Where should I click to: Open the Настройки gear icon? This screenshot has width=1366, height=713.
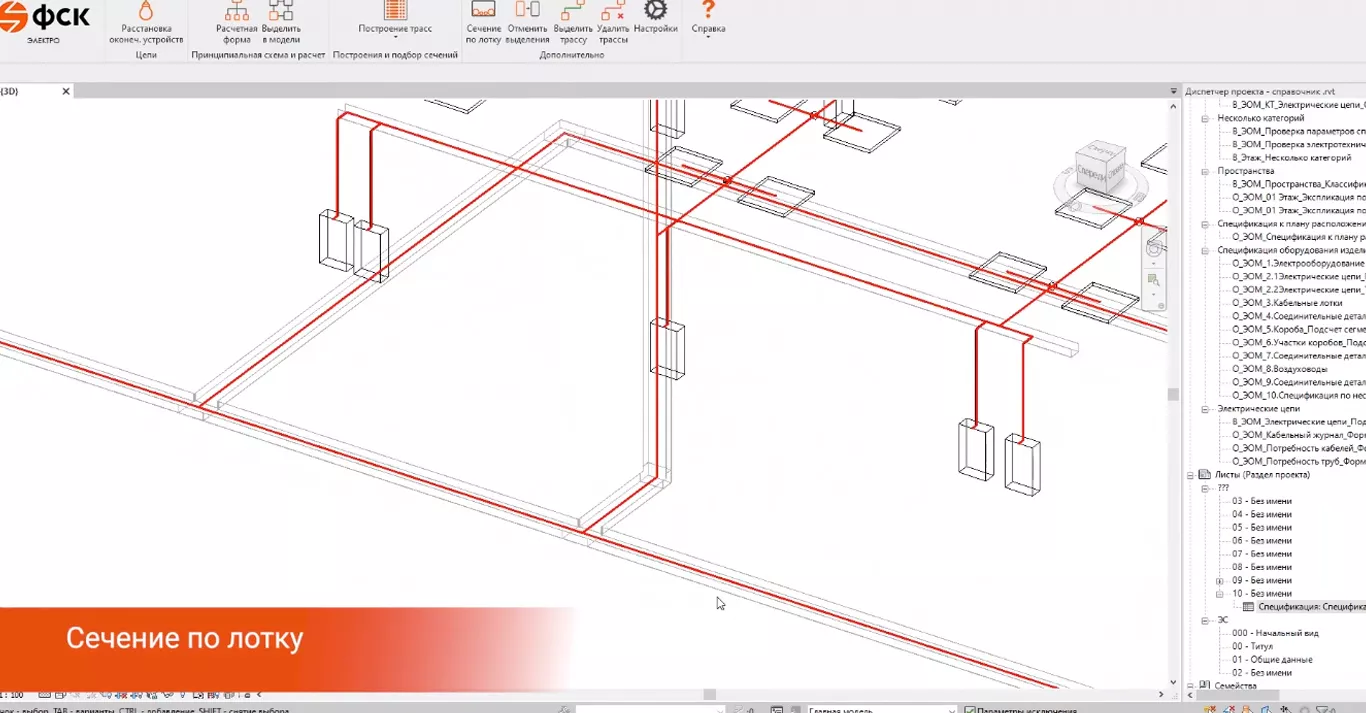coord(655,16)
